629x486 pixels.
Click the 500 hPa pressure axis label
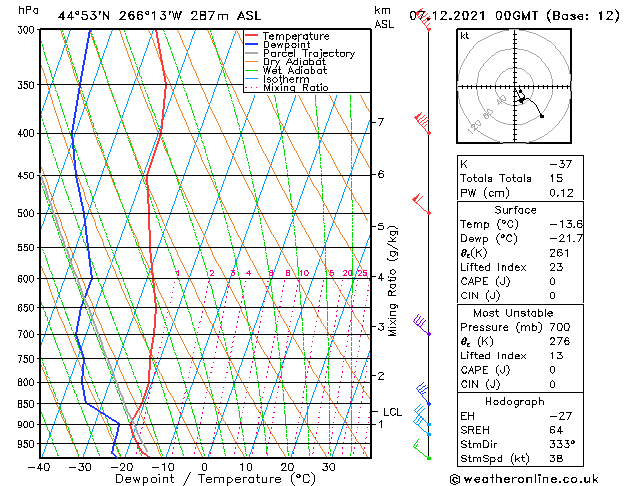coord(27,213)
